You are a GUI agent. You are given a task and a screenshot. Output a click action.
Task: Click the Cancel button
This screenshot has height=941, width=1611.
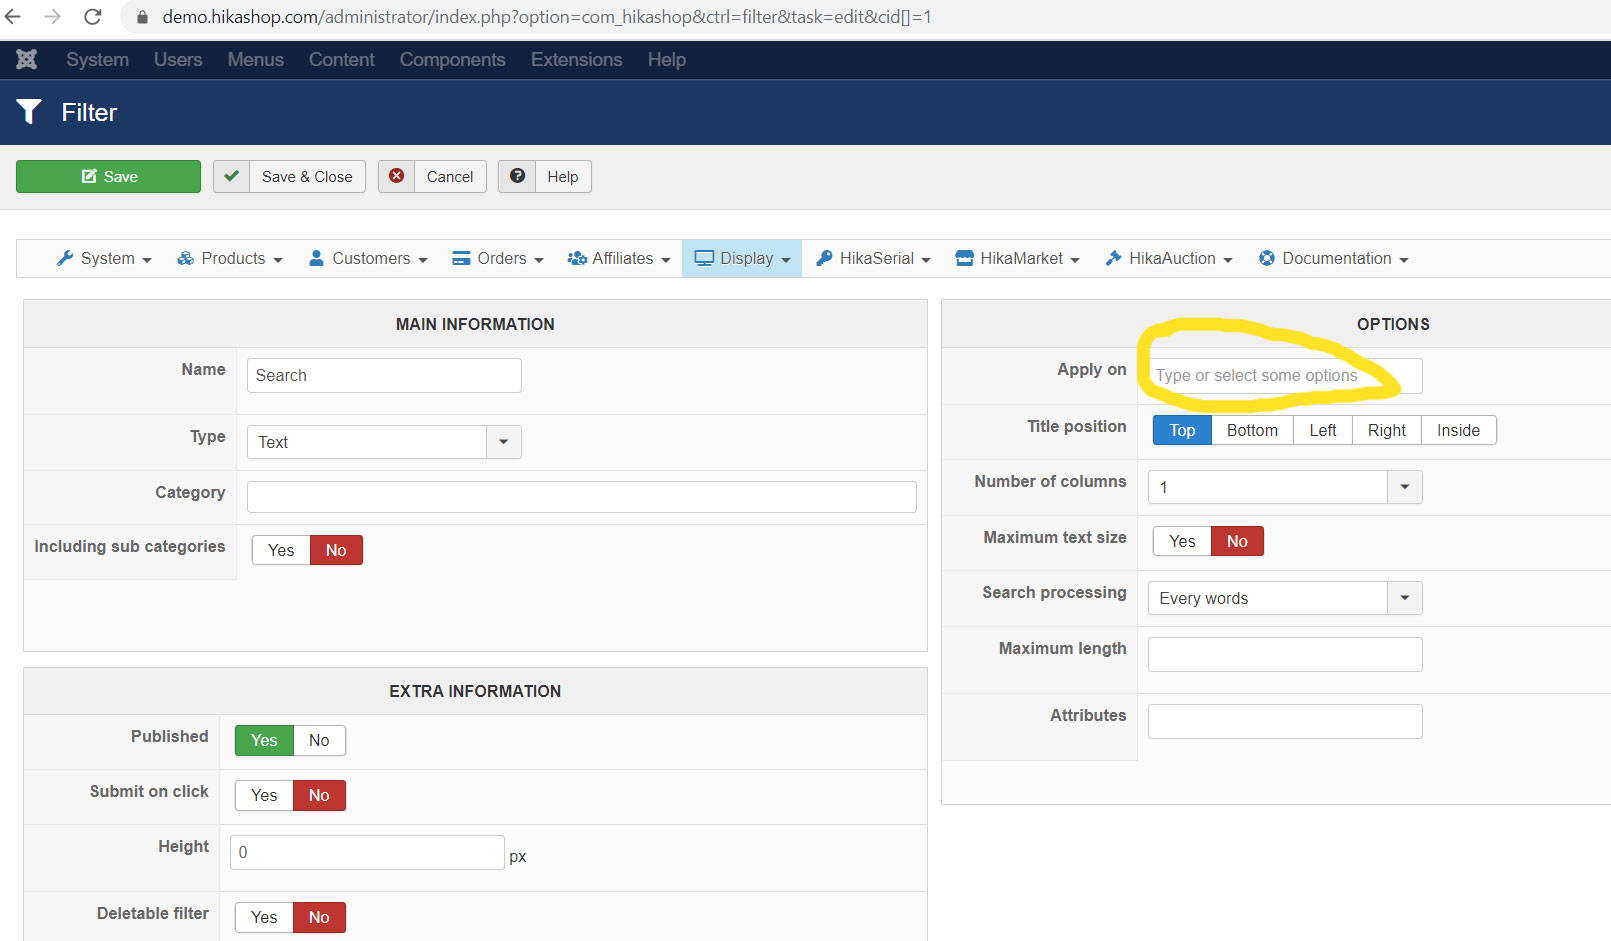[x=432, y=176]
